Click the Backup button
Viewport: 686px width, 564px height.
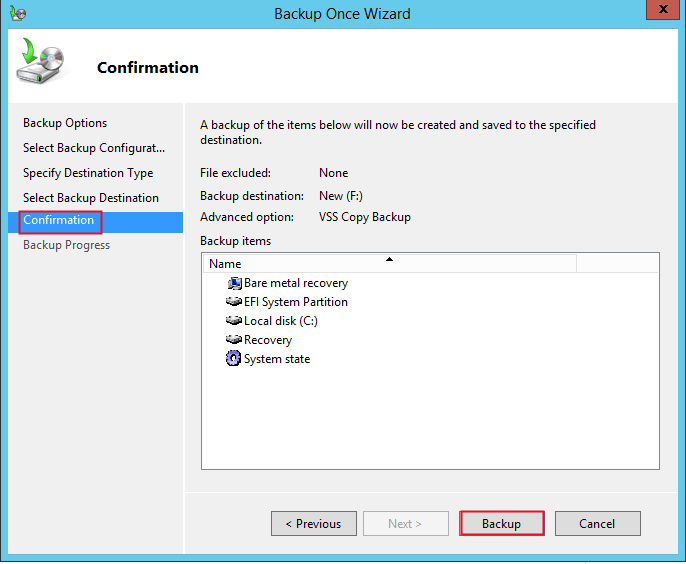[502, 523]
